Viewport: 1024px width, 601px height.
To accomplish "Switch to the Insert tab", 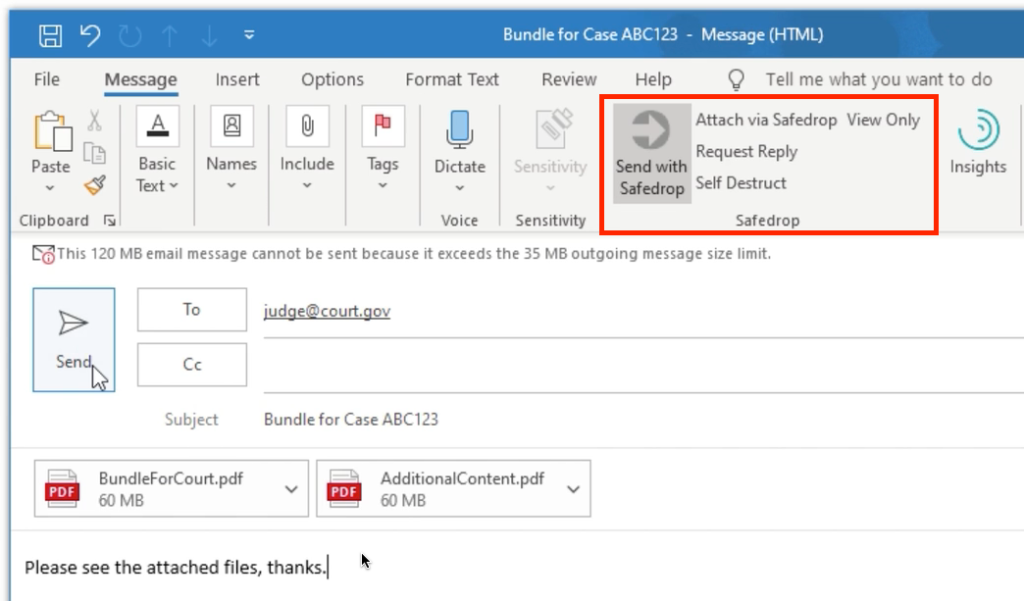I will (237, 80).
